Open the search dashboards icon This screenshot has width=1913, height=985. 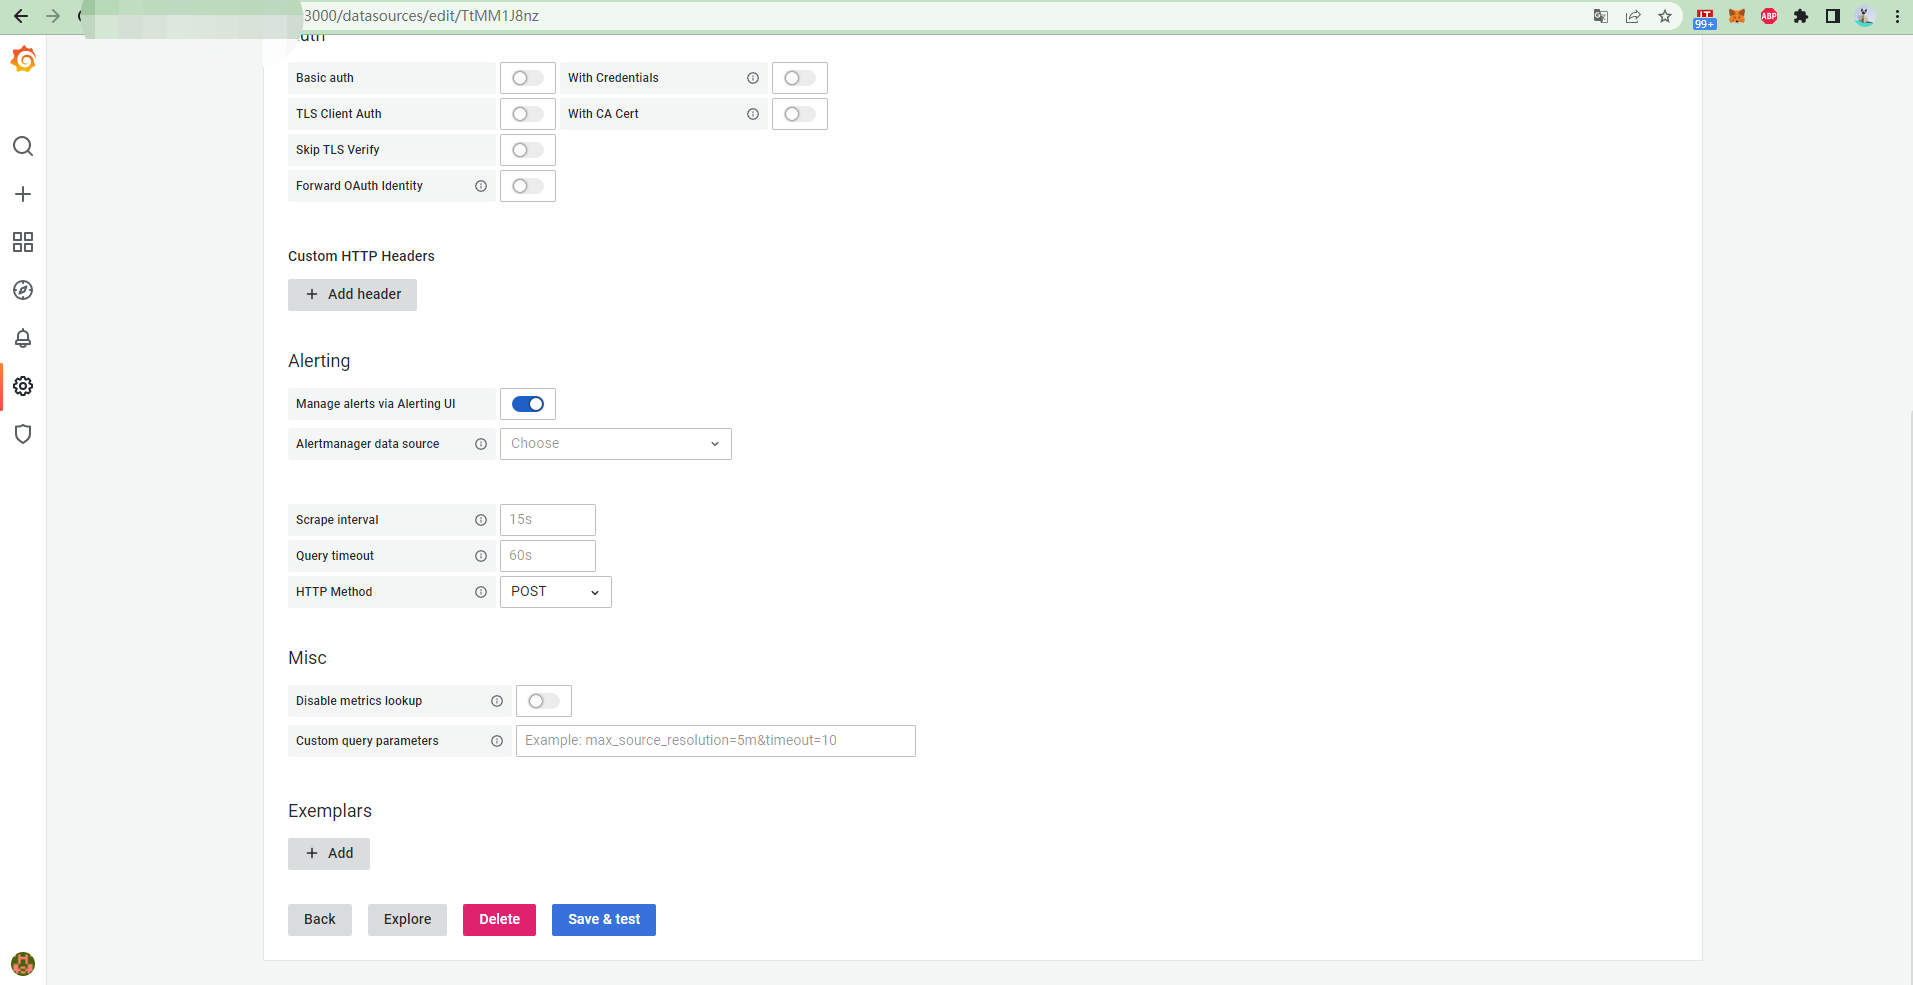click(x=23, y=146)
